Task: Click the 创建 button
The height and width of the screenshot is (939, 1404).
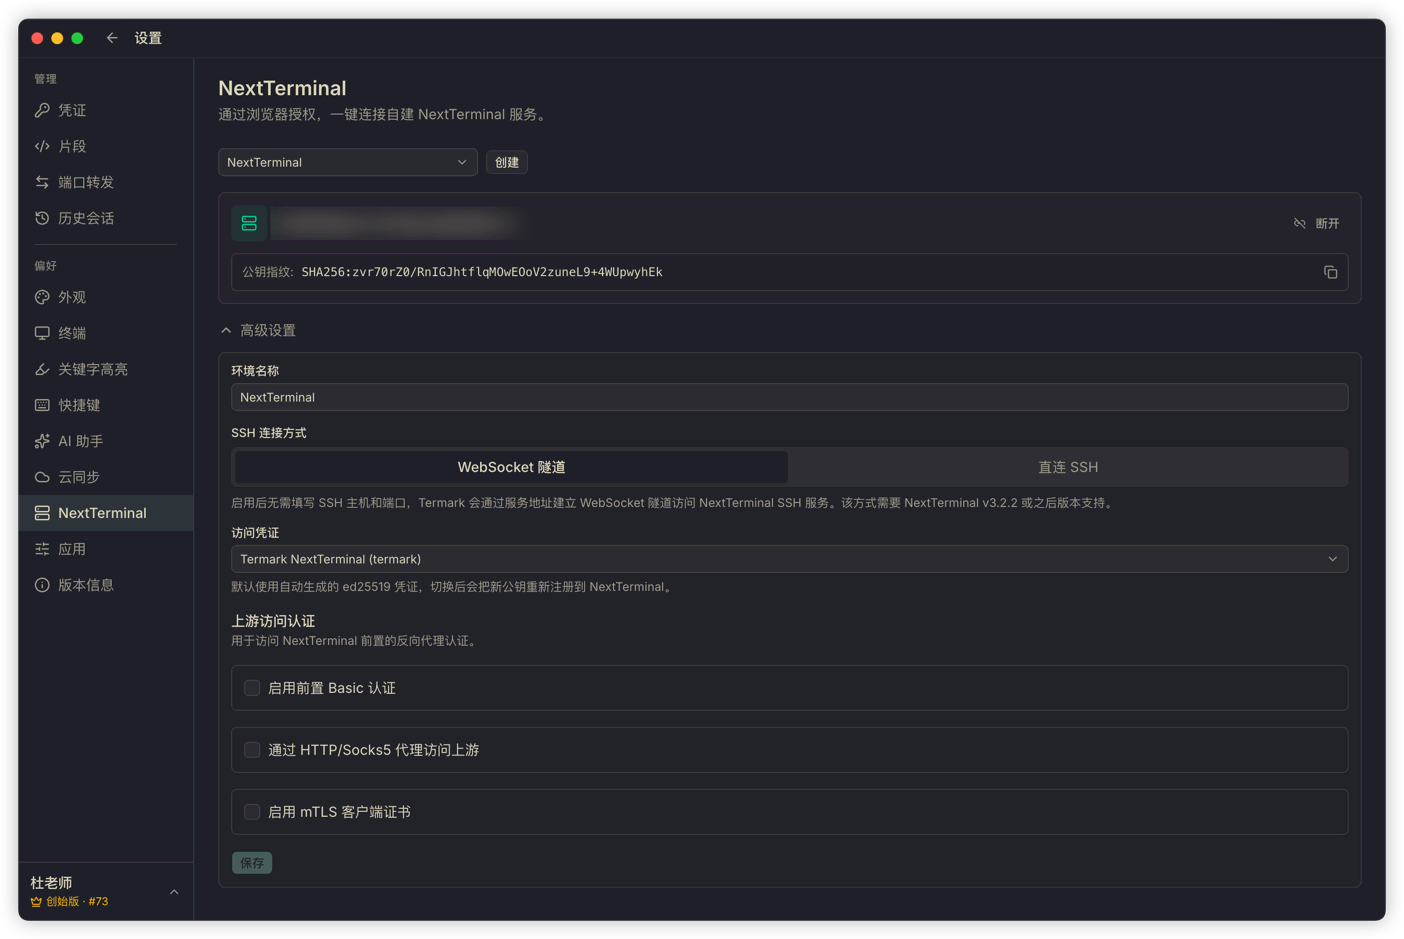Action: 507,162
